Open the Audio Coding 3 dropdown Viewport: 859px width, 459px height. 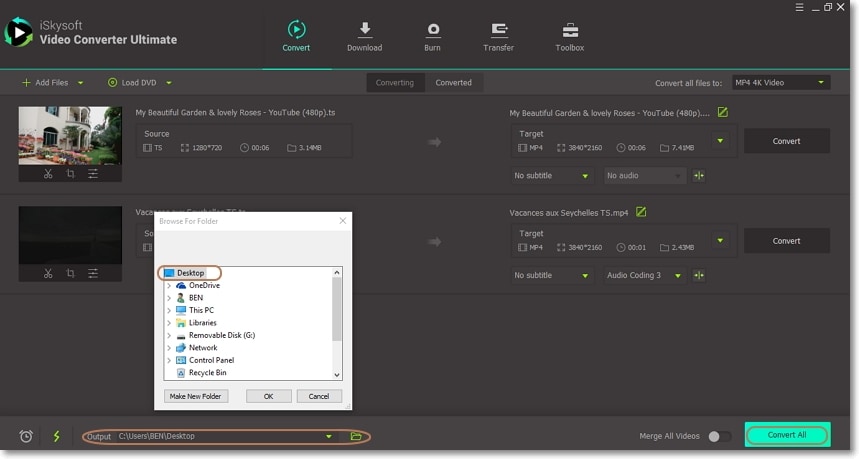tap(644, 276)
